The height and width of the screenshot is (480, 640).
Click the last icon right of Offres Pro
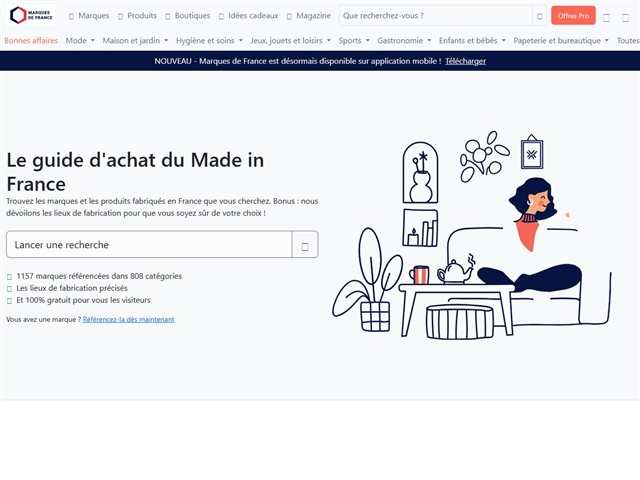pos(625,18)
